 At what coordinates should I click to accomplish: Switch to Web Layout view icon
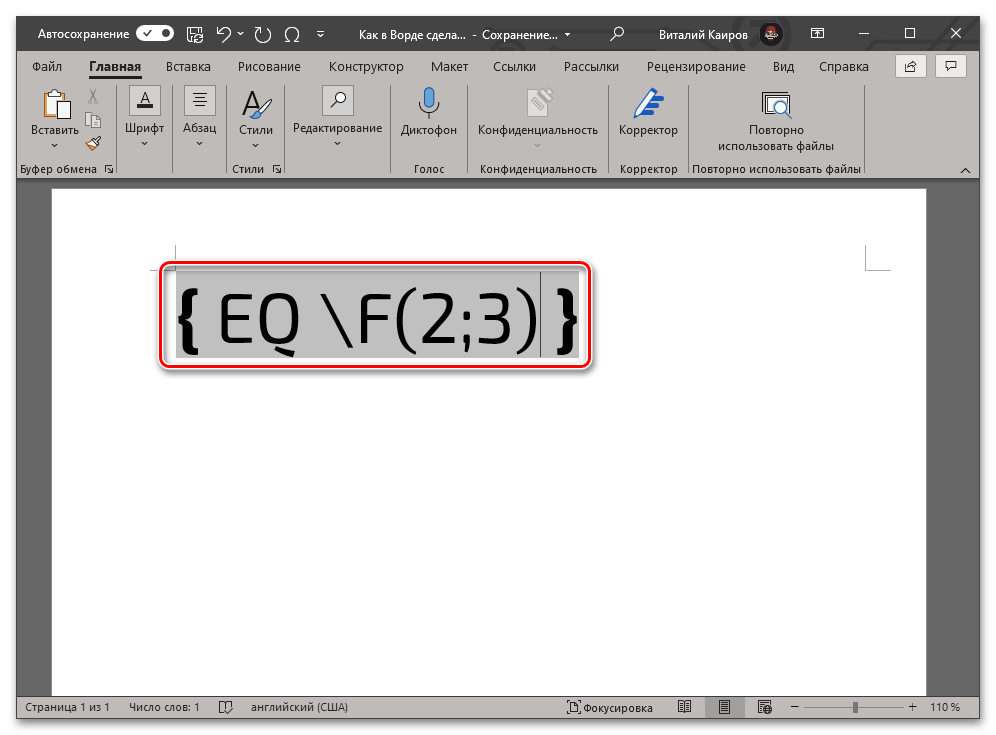(x=765, y=707)
